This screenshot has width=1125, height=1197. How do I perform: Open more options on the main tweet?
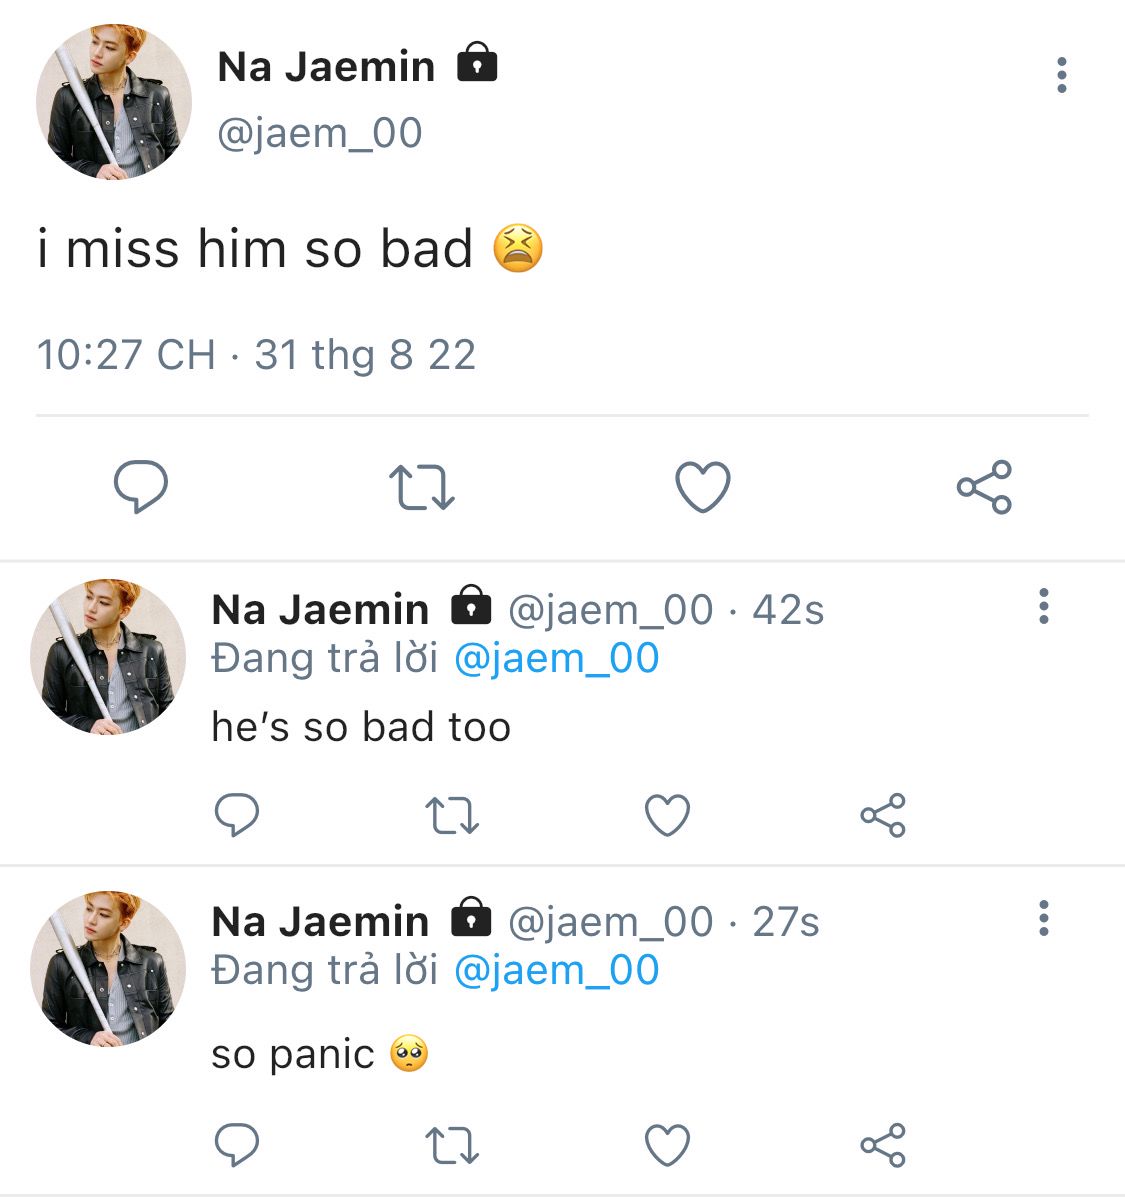coord(1061,76)
